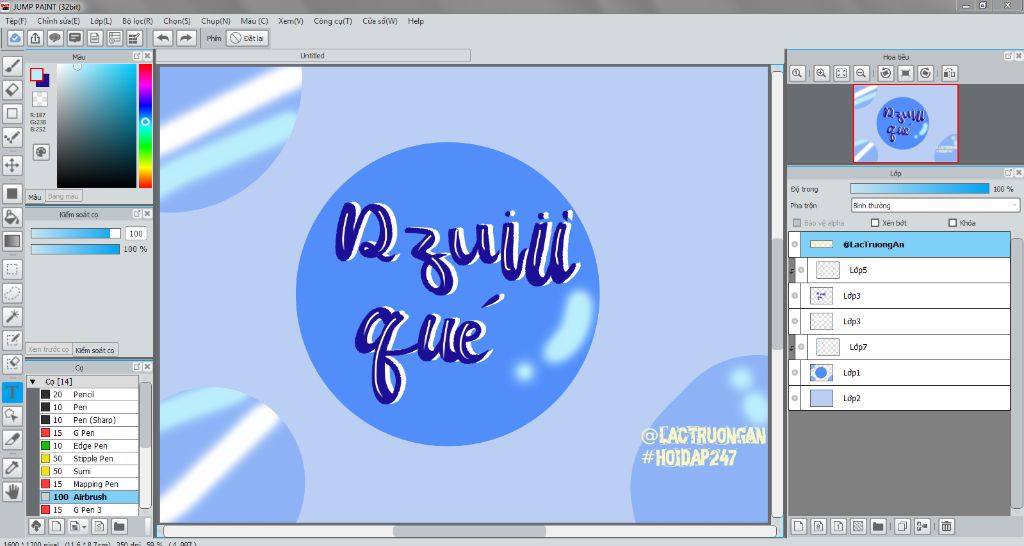Select the Hand pan tool
1024x546 pixels.
12,491
